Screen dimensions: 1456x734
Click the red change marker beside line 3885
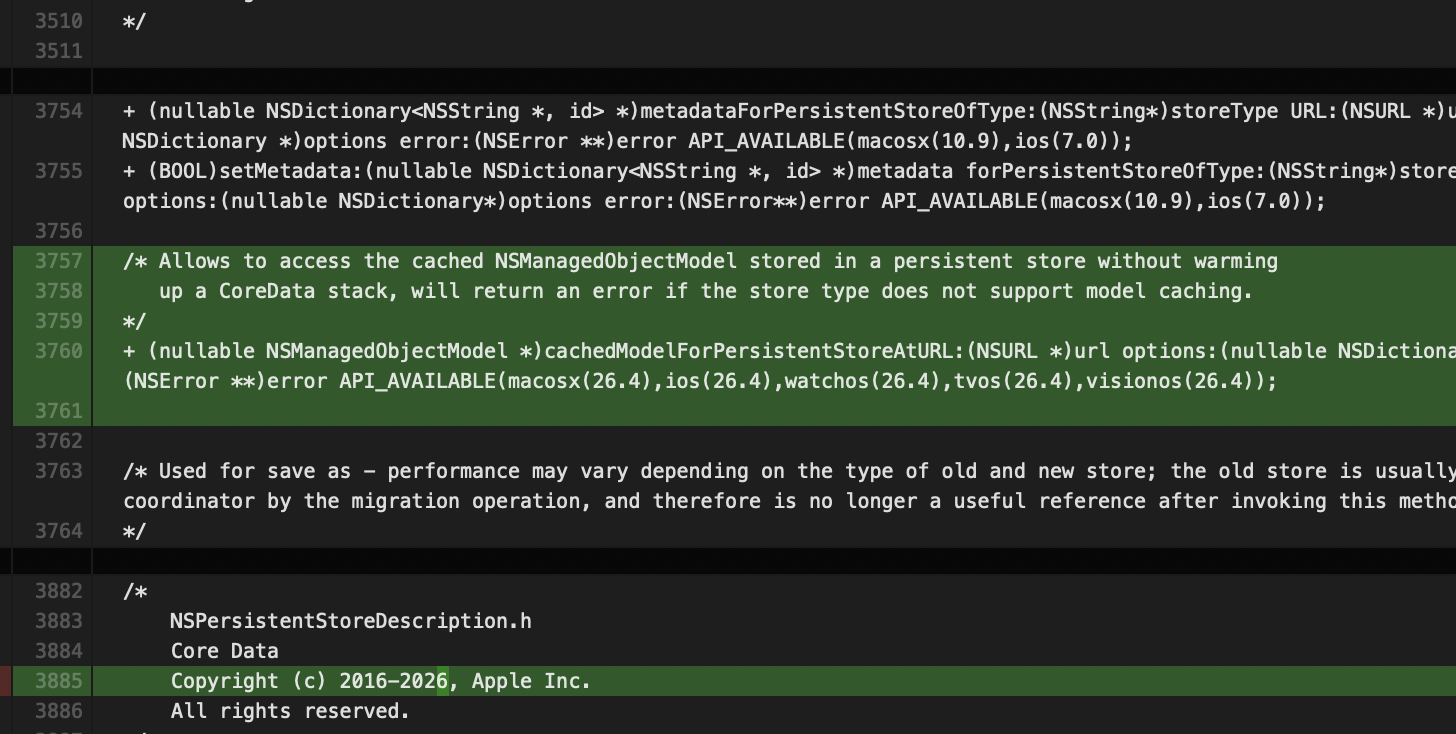coord(6,681)
